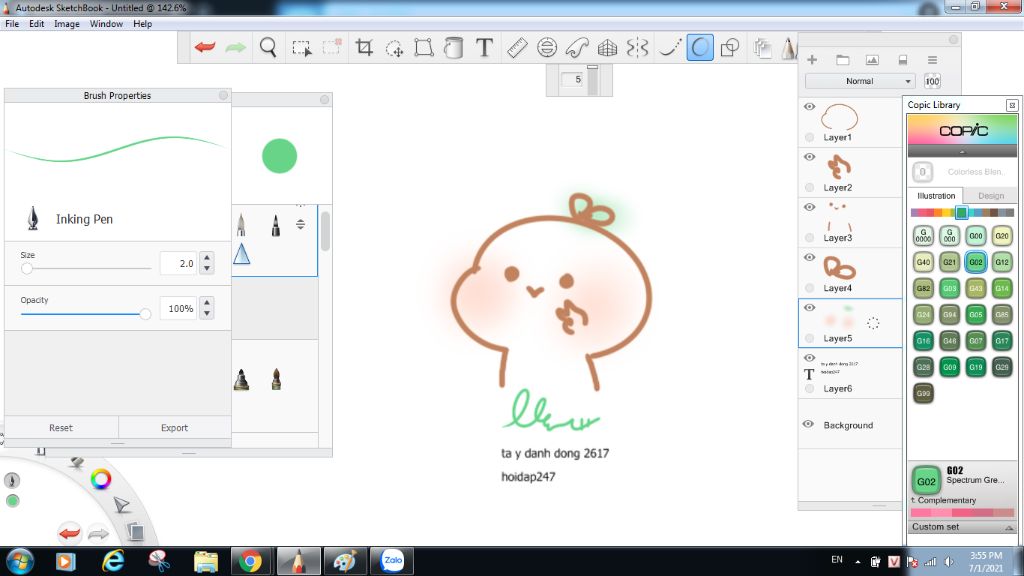
Task: Enable the Ruler guide tool
Action: click(517, 47)
